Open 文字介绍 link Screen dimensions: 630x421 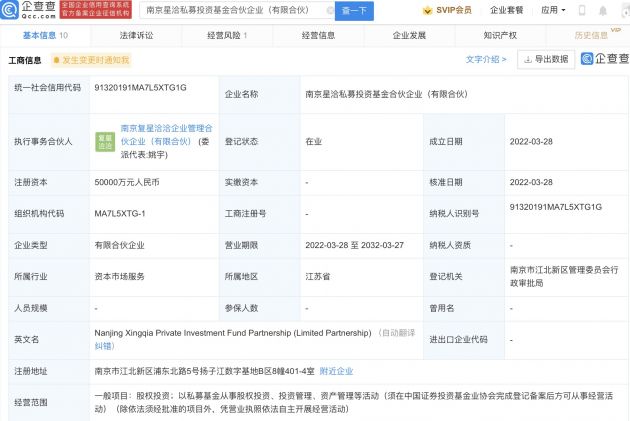coord(486,59)
